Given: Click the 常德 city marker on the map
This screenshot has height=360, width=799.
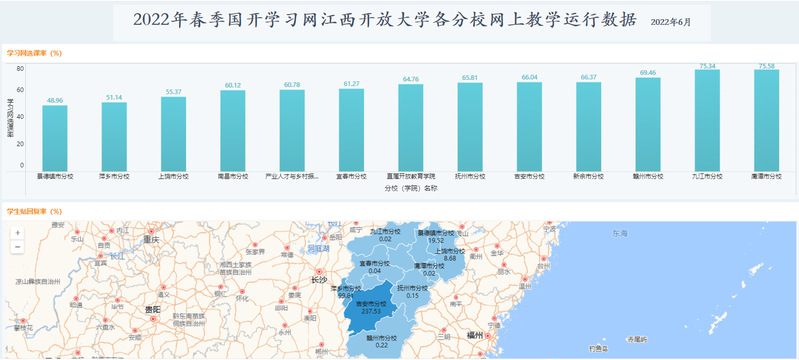Looking at the screenshot, I should [286, 247].
